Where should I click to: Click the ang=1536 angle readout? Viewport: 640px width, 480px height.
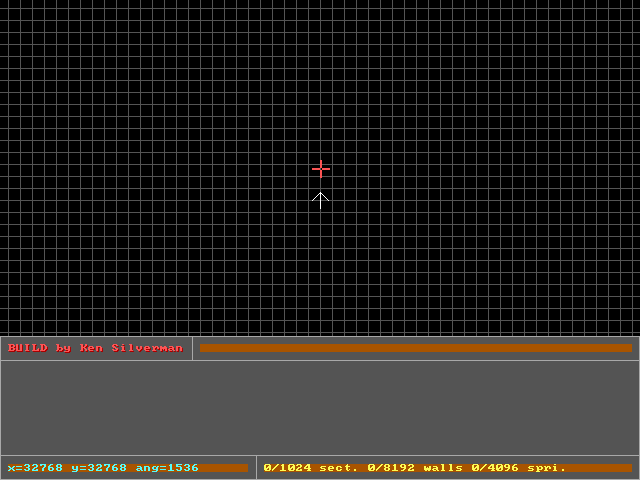pos(167,468)
